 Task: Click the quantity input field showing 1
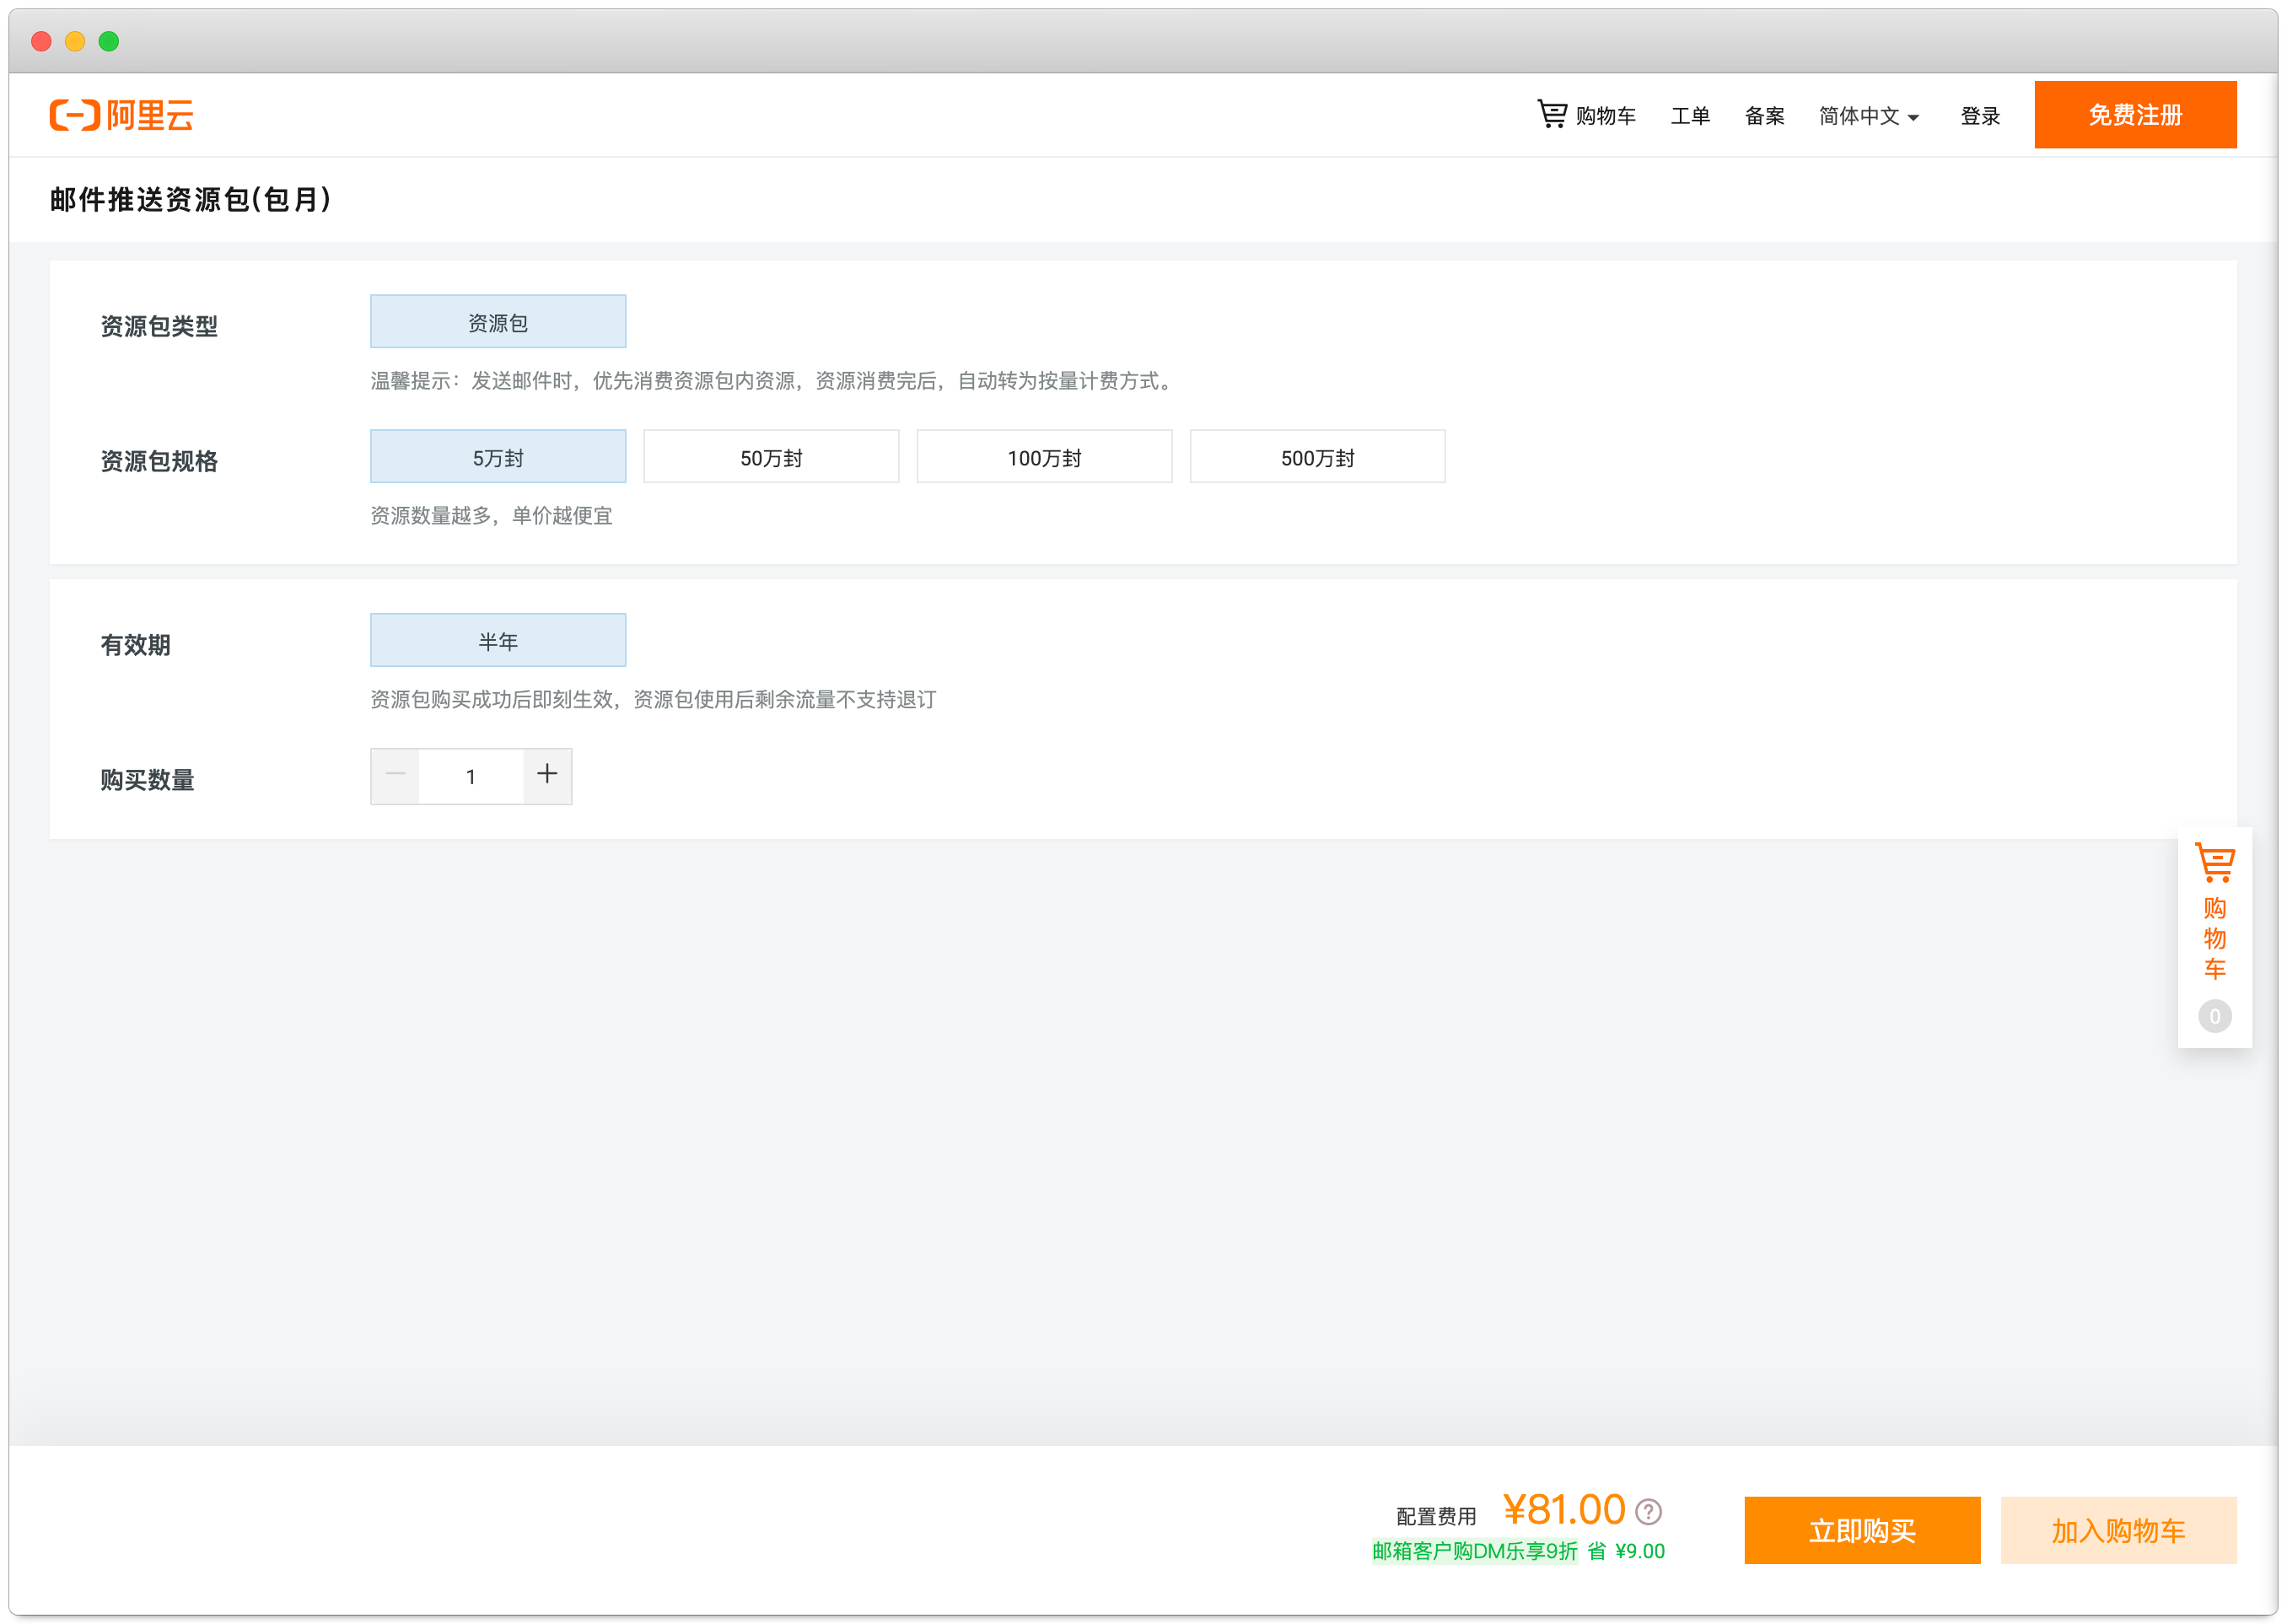point(471,776)
